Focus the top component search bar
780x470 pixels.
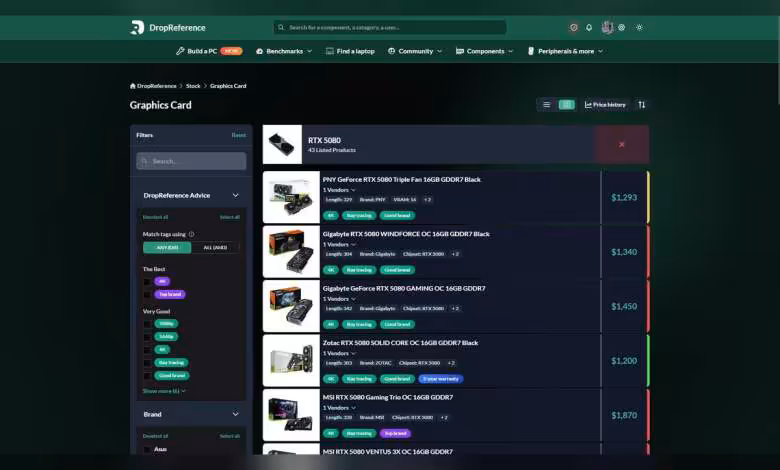390,27
